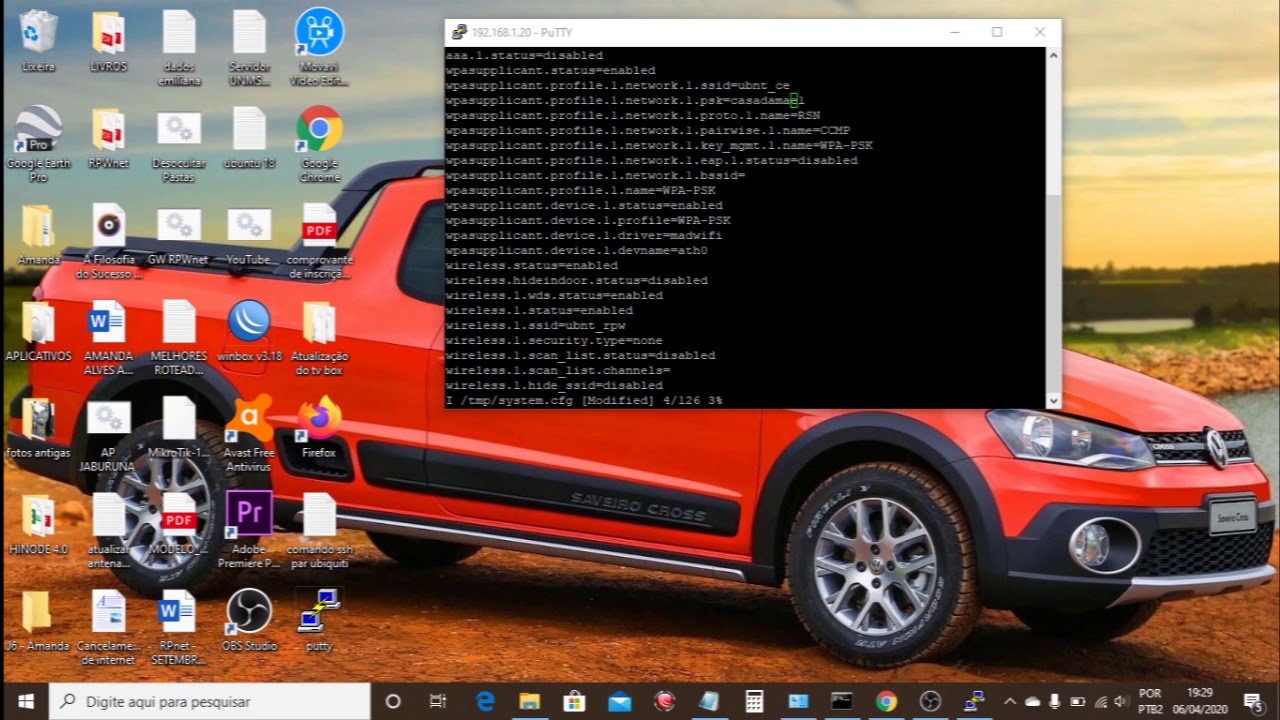This screenshot has width=1280, height=720.
Task: Open network Wi-Fi tray icon
Action: (x=1101, y=701)
